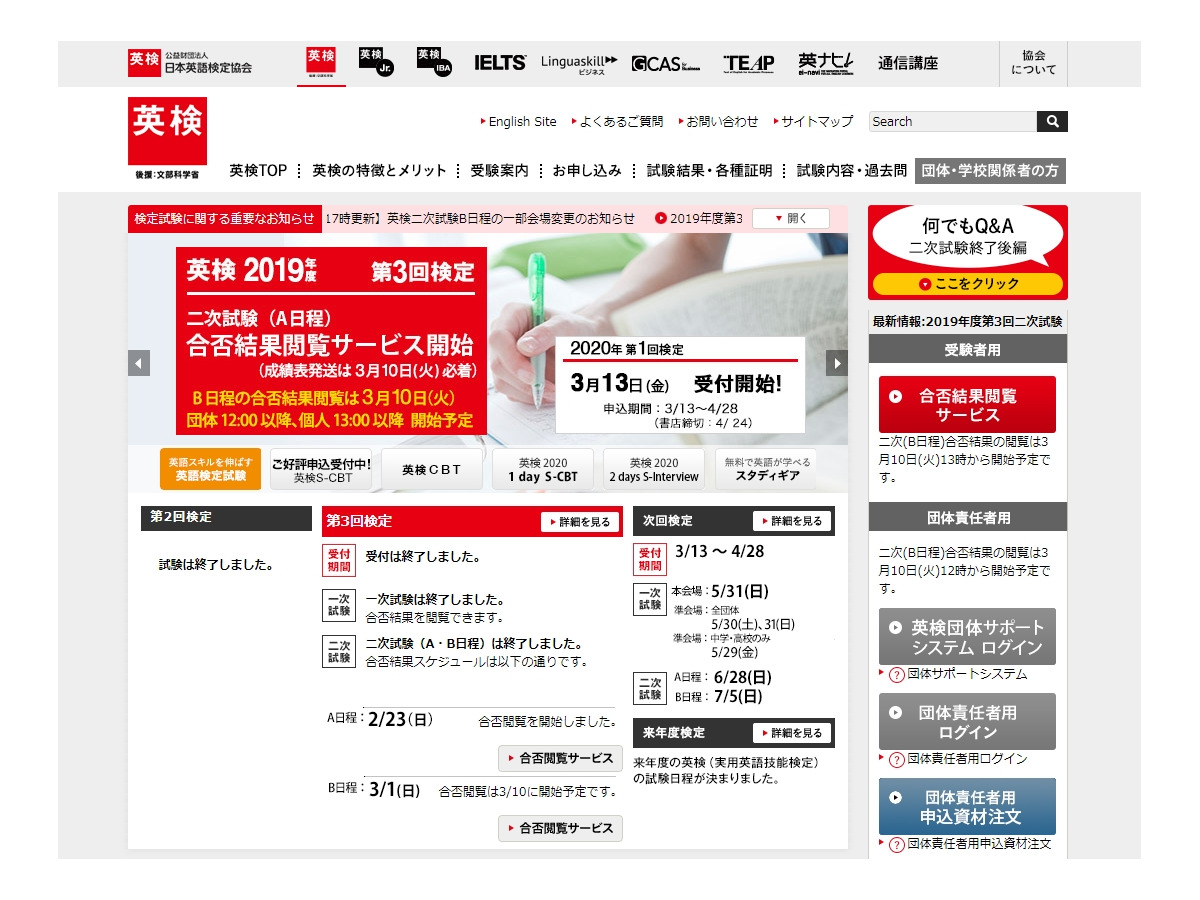Click the 2019年度第3回検定 main banner
This screenshot has height=900, width=1200.
[x=331, y=340]
